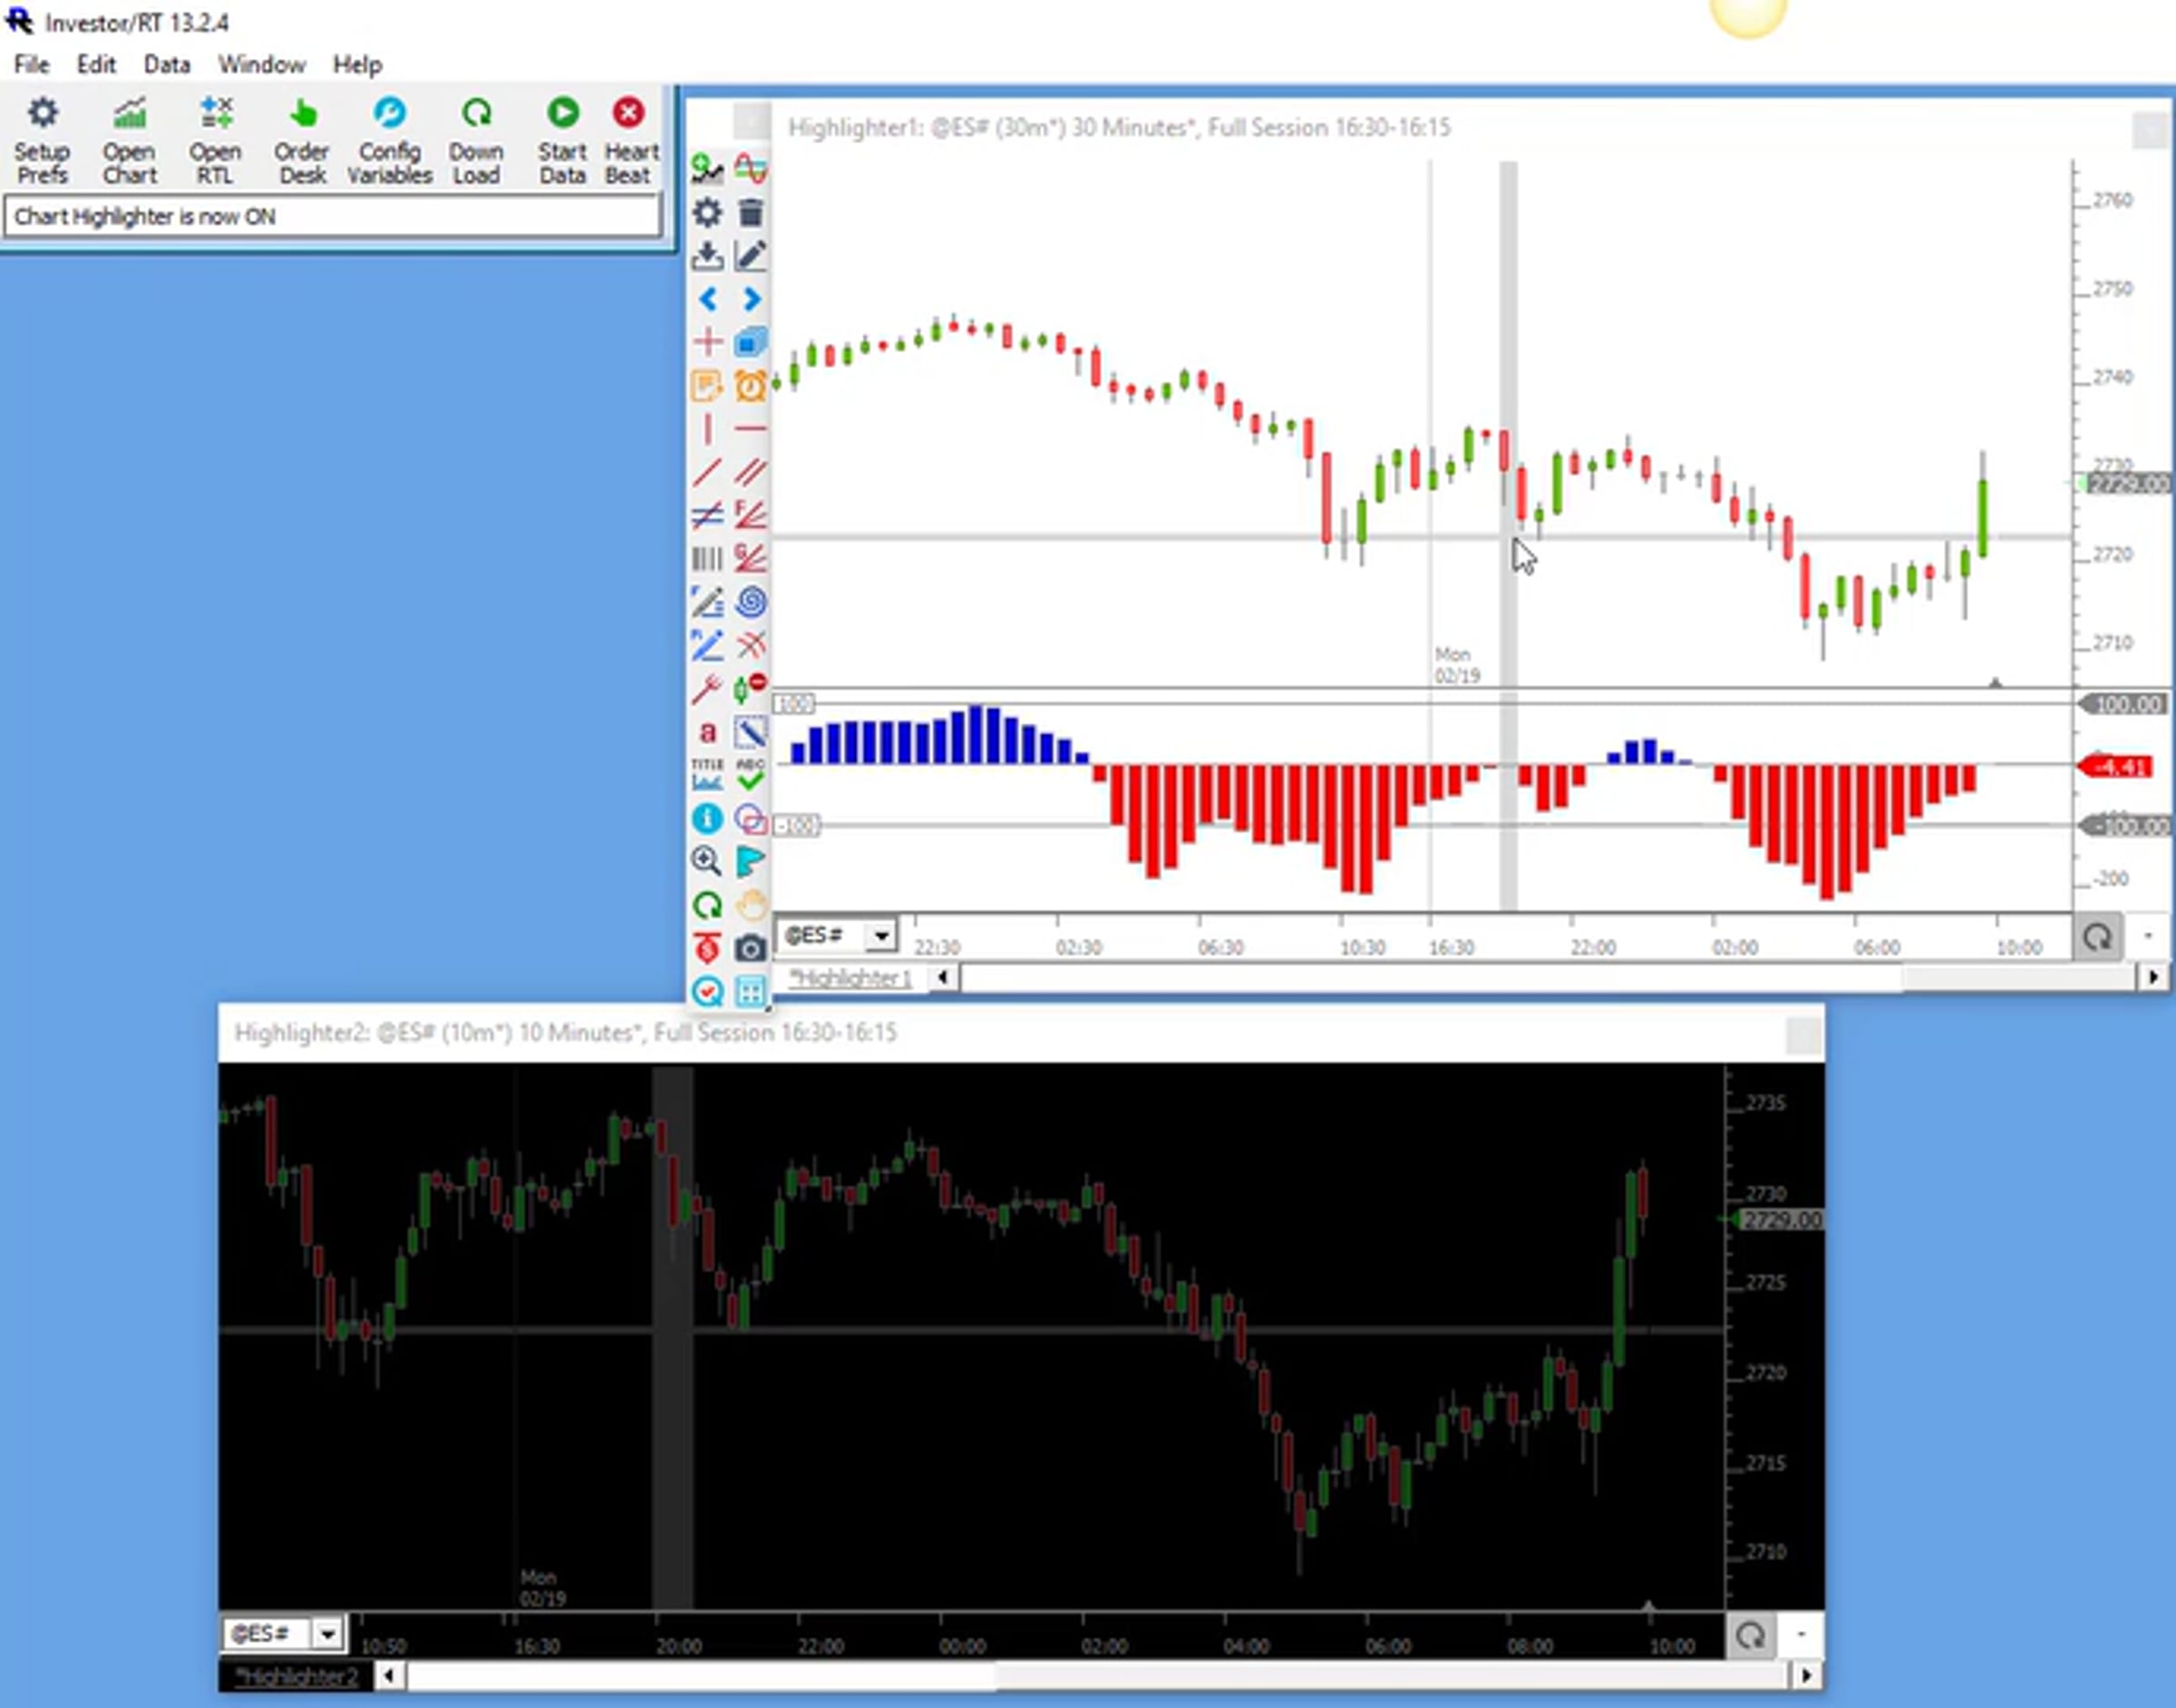Select the trash delete icon in chart toolbar
Screen dimensions: 2176x1708
coord(751,212)
